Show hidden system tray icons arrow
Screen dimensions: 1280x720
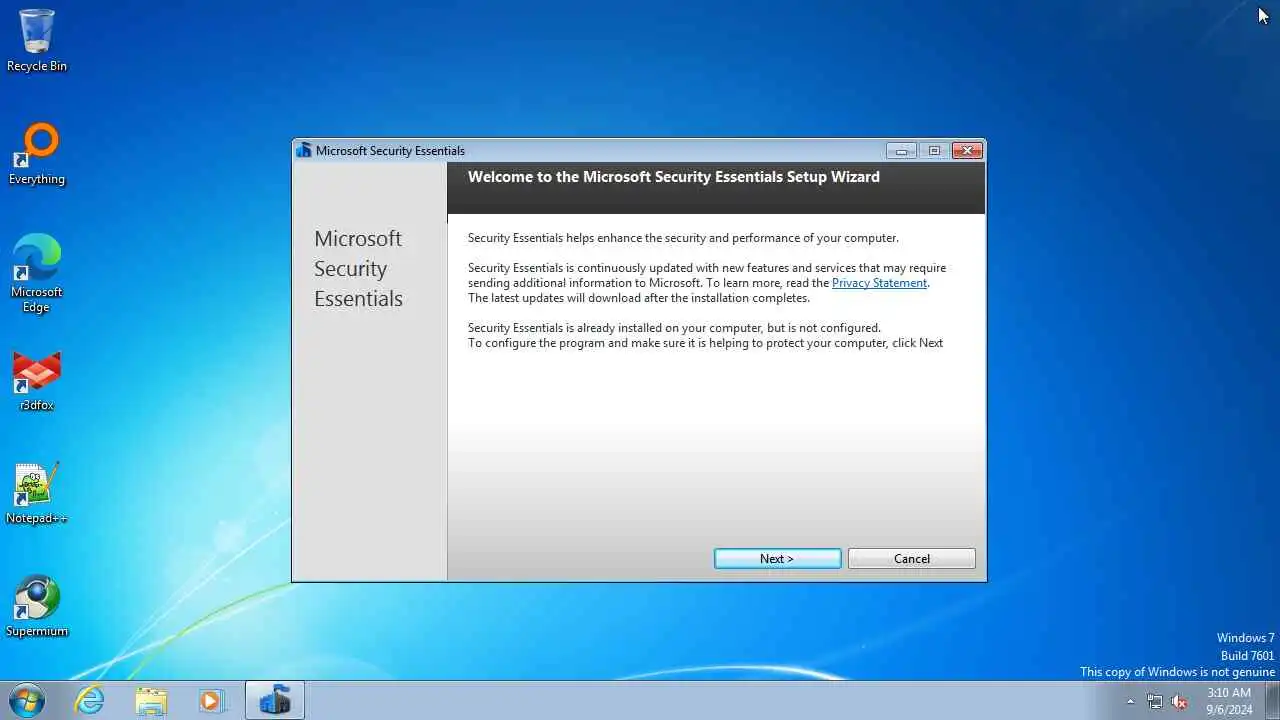coord(1130,701)
